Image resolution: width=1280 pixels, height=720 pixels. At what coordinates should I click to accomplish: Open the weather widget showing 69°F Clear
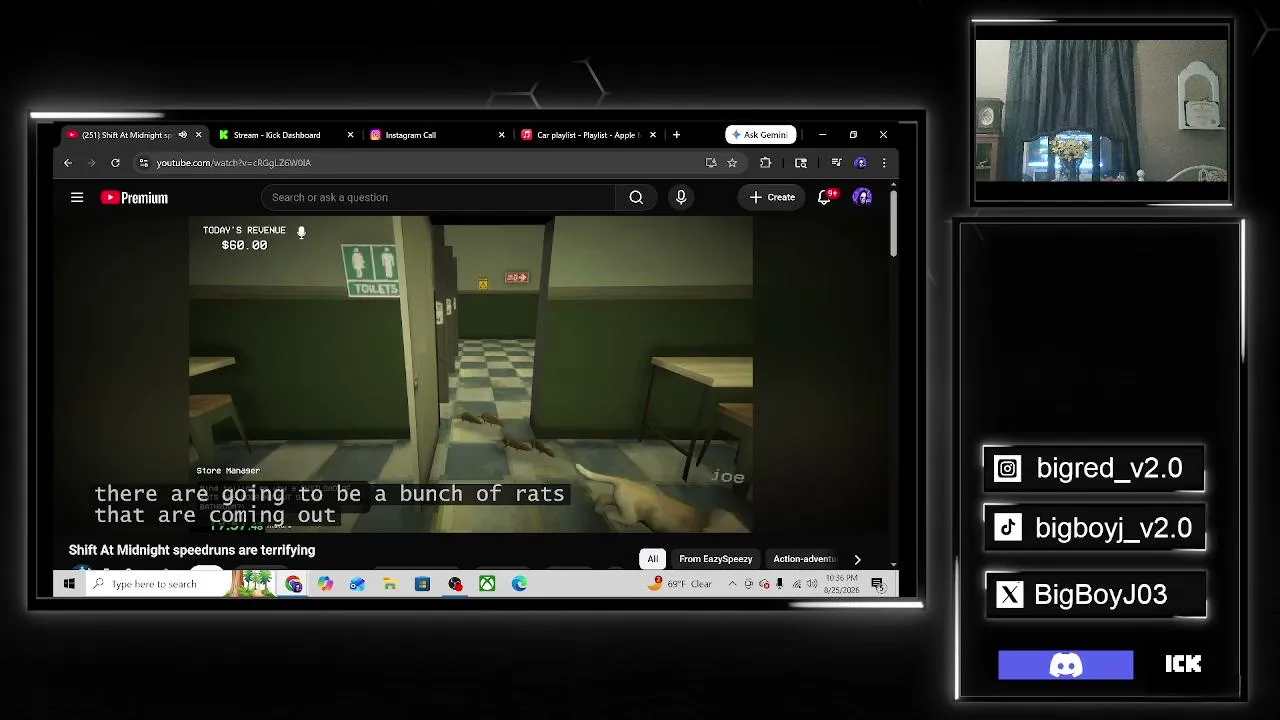pyautogui.click(x=680, y=584)
